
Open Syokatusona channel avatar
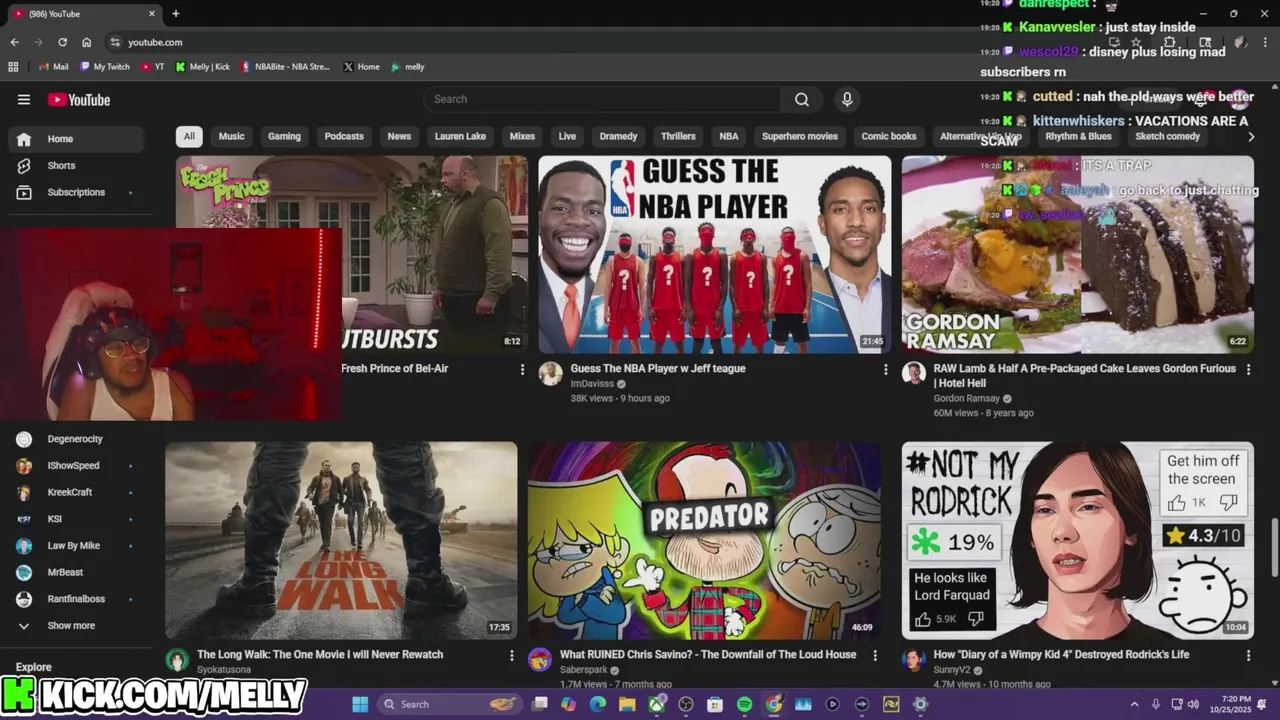coord(177,659)
